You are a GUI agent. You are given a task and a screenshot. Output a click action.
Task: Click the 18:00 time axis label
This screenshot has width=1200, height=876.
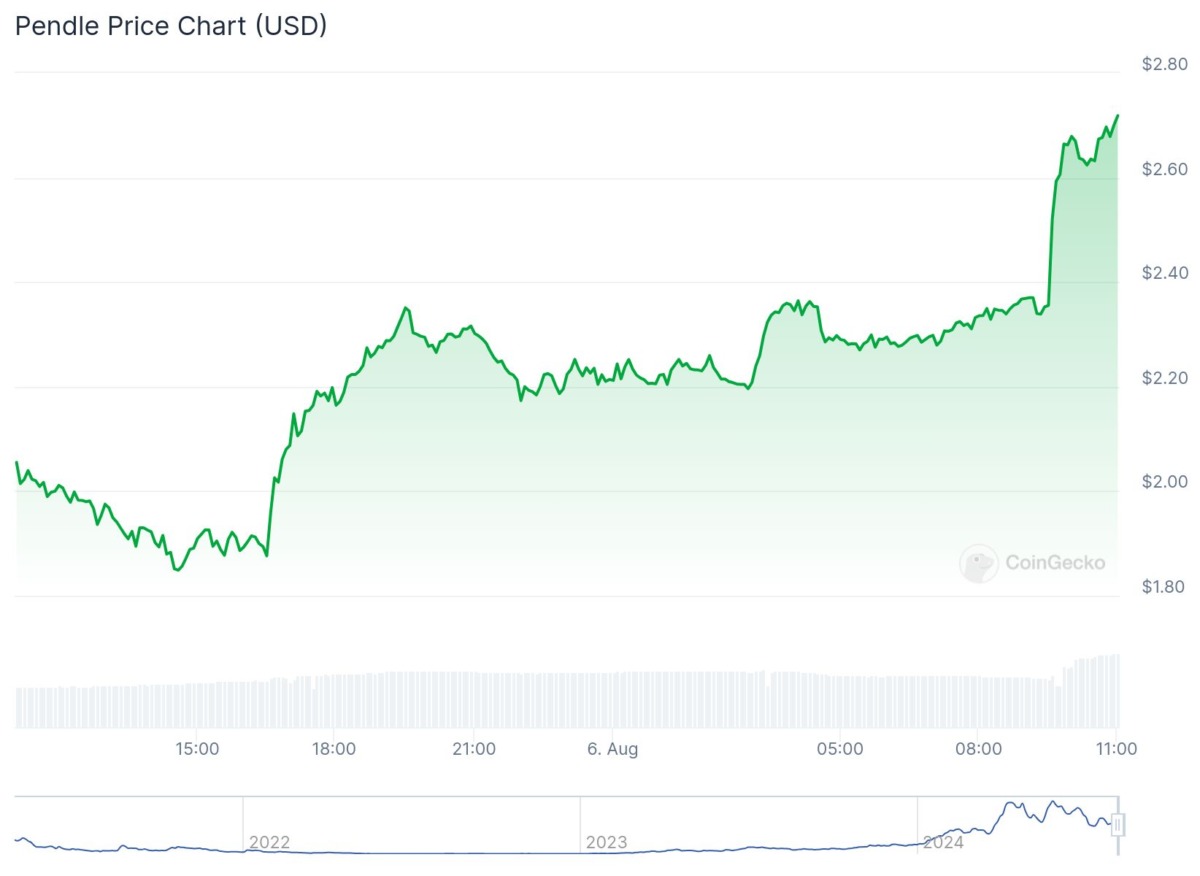point(334,748)
